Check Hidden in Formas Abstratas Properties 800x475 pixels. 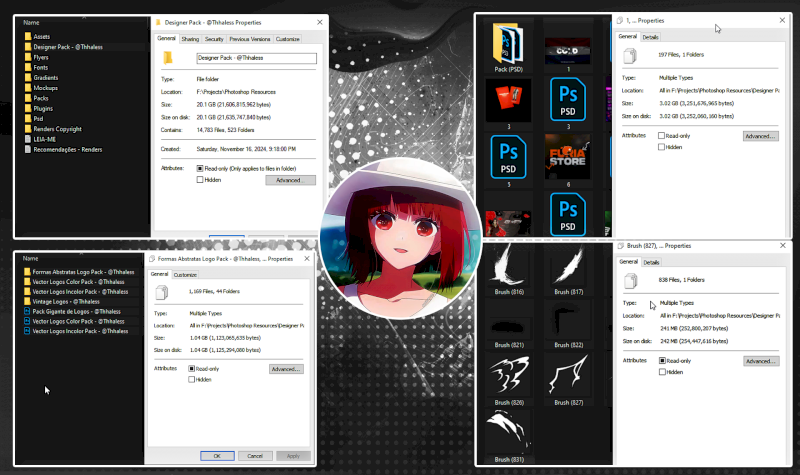[x=192, y=379]
